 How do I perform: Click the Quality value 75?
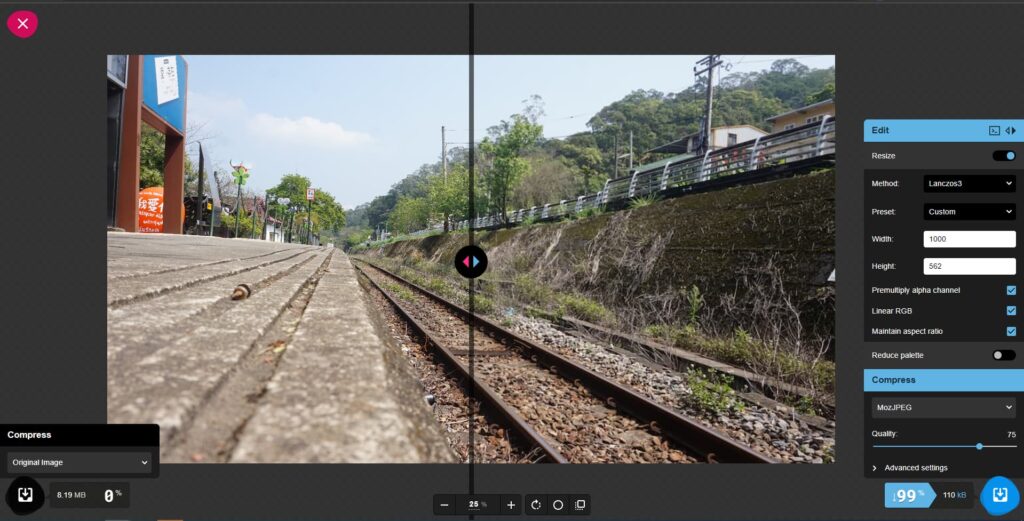(1011, 434)
